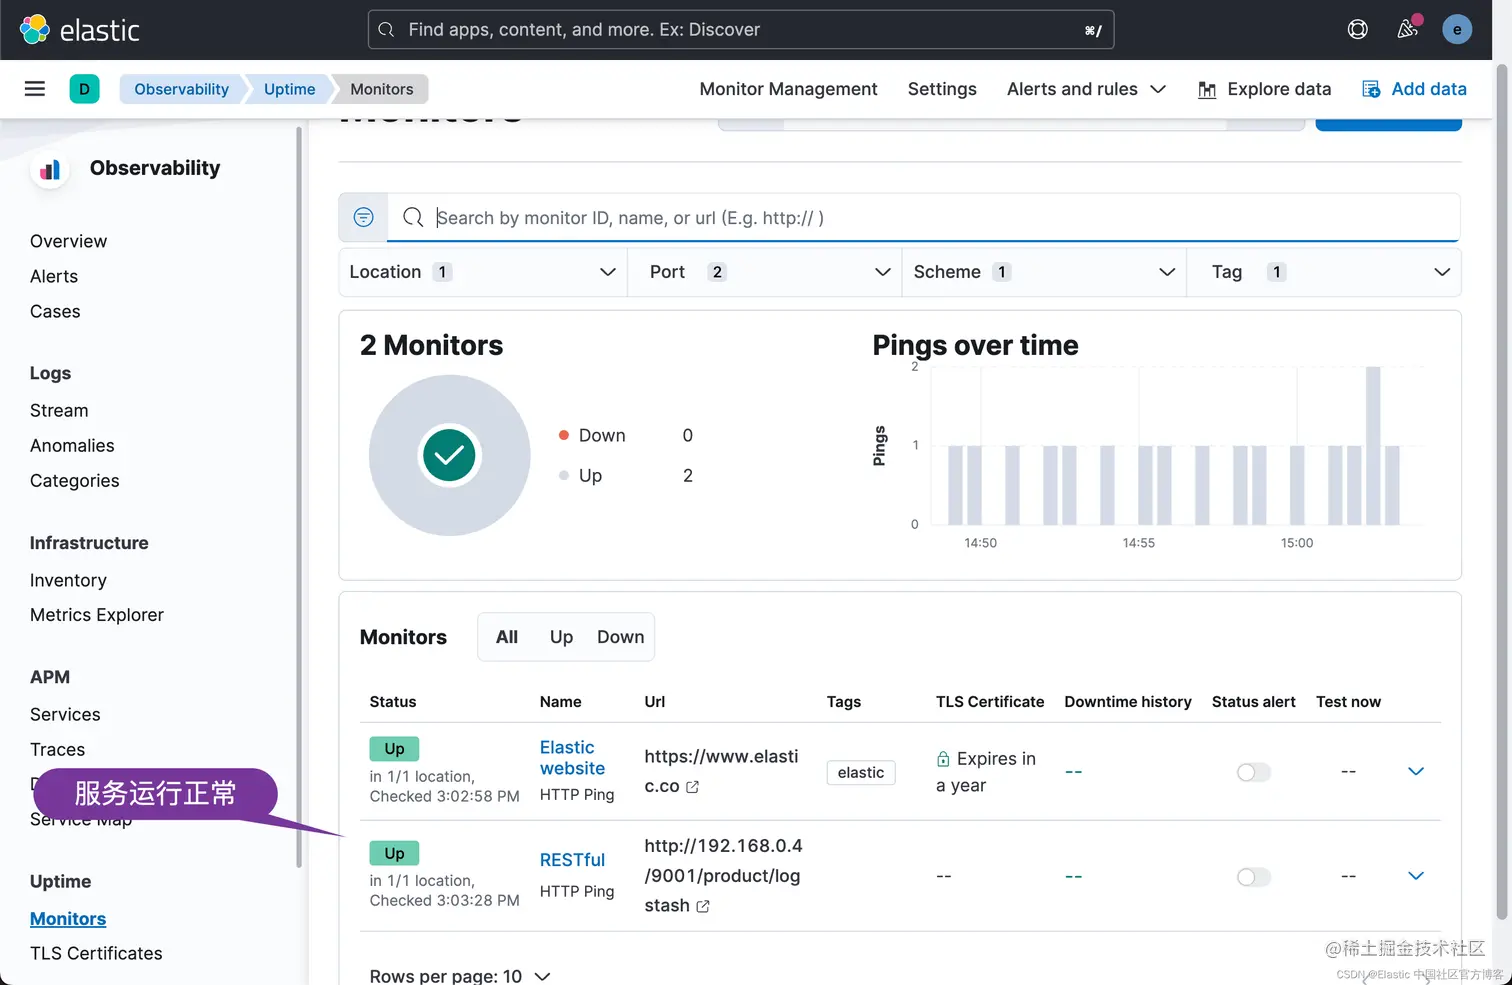This screenshot has height=985, width=1512.
Task: Open elastic.co URL external link icon
Action: coord(692,787)
